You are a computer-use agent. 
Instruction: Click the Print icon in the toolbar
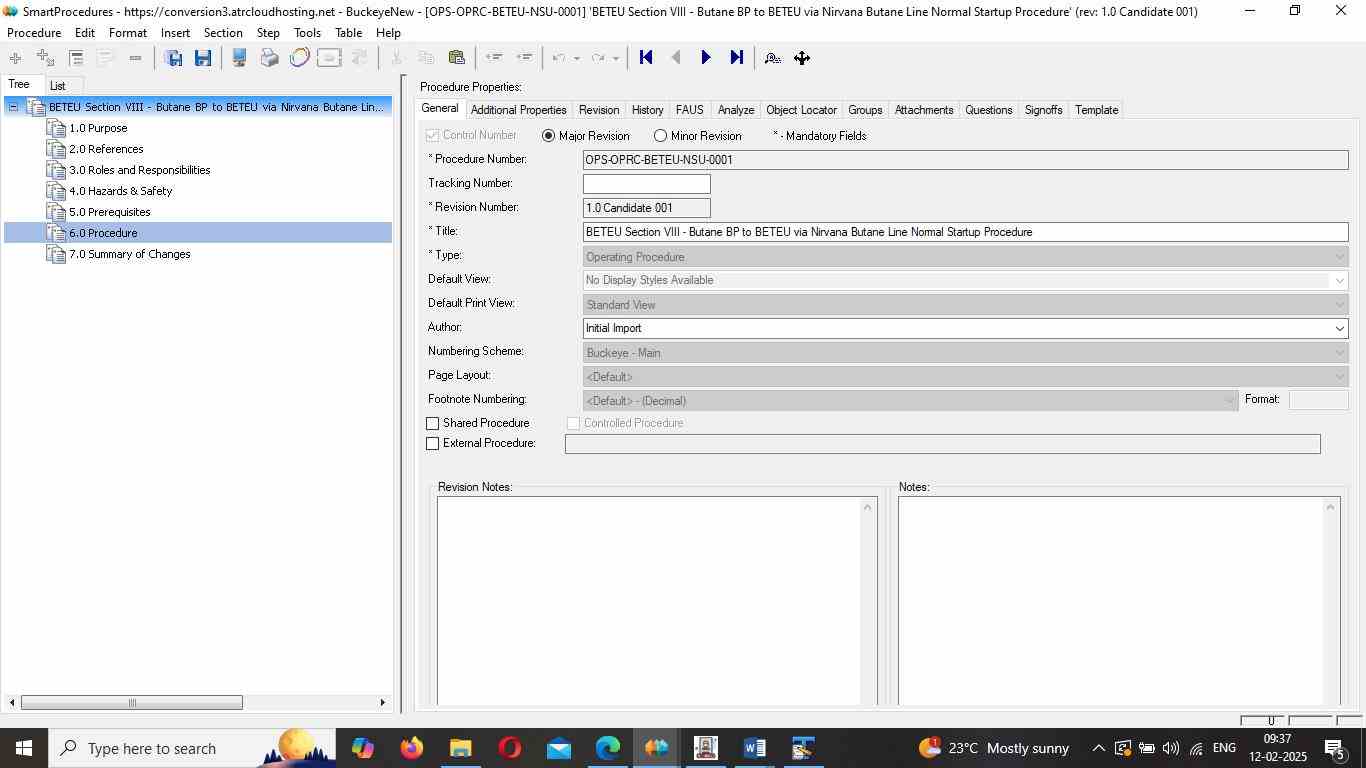[269, 58]
